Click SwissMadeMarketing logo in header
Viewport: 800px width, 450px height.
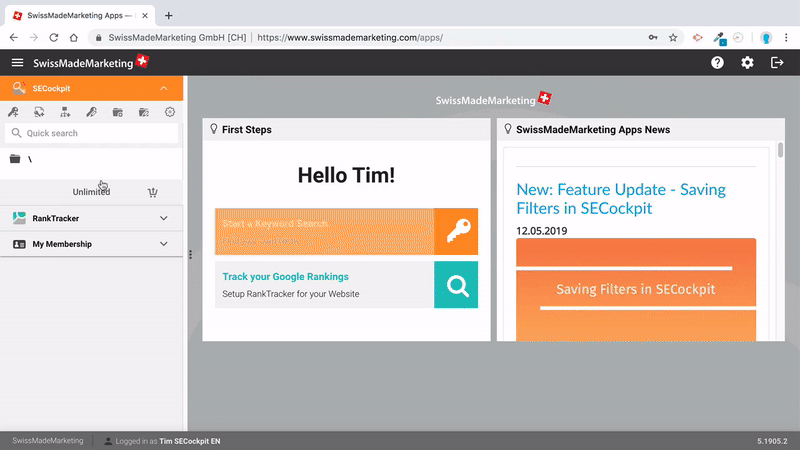90,63
